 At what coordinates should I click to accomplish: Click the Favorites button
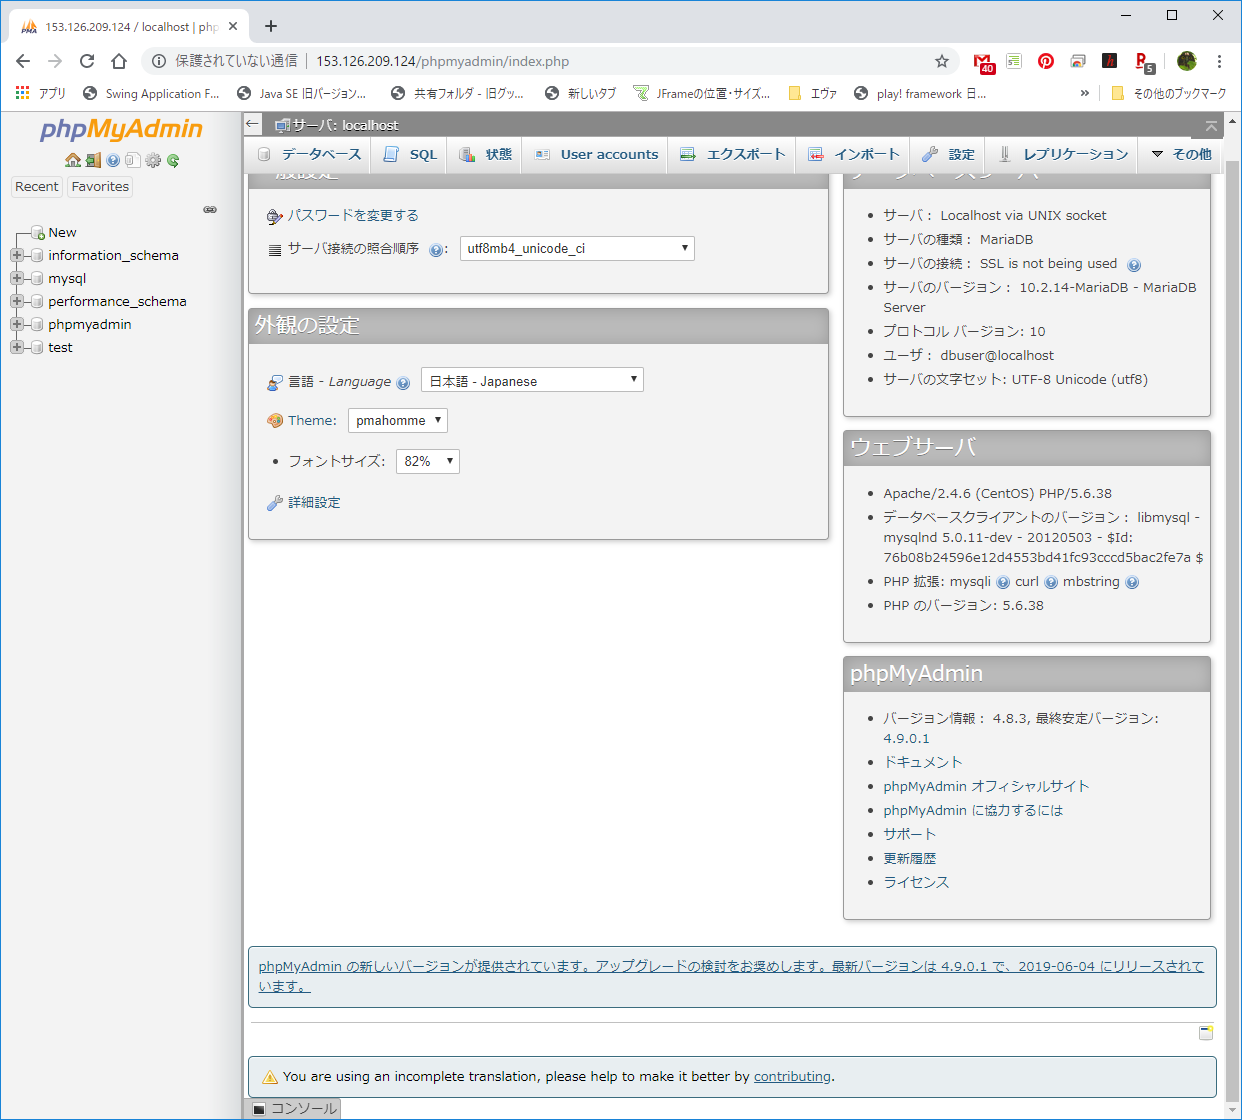[100, 186]
